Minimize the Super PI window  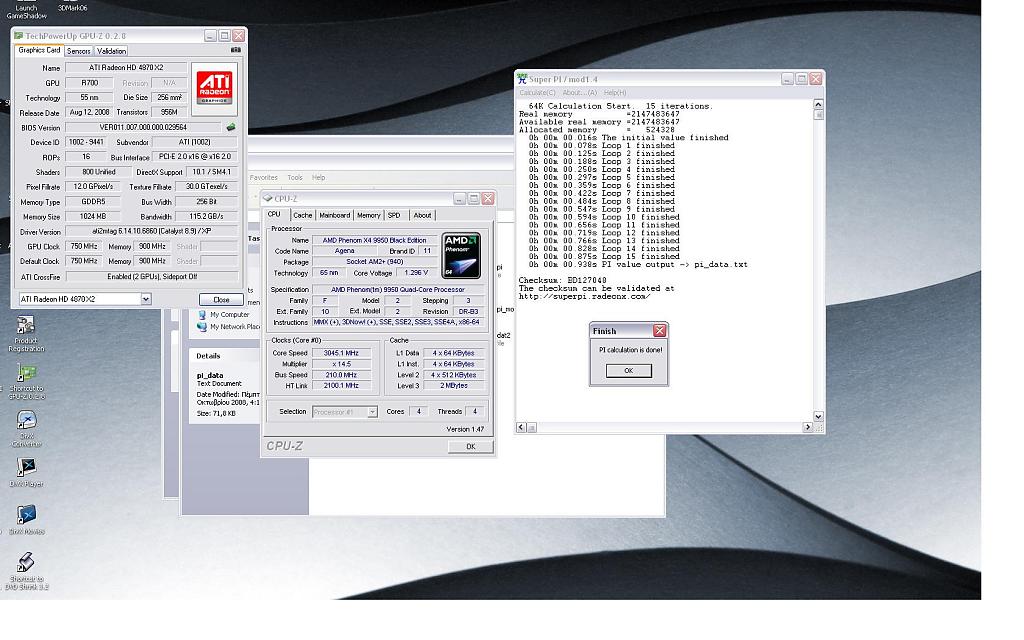(788, 78)
